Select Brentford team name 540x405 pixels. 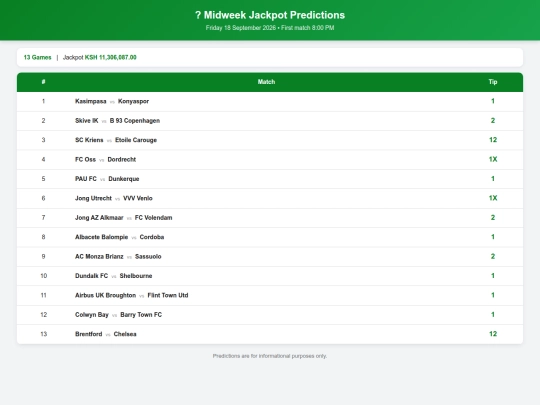[x=89, y=334]
